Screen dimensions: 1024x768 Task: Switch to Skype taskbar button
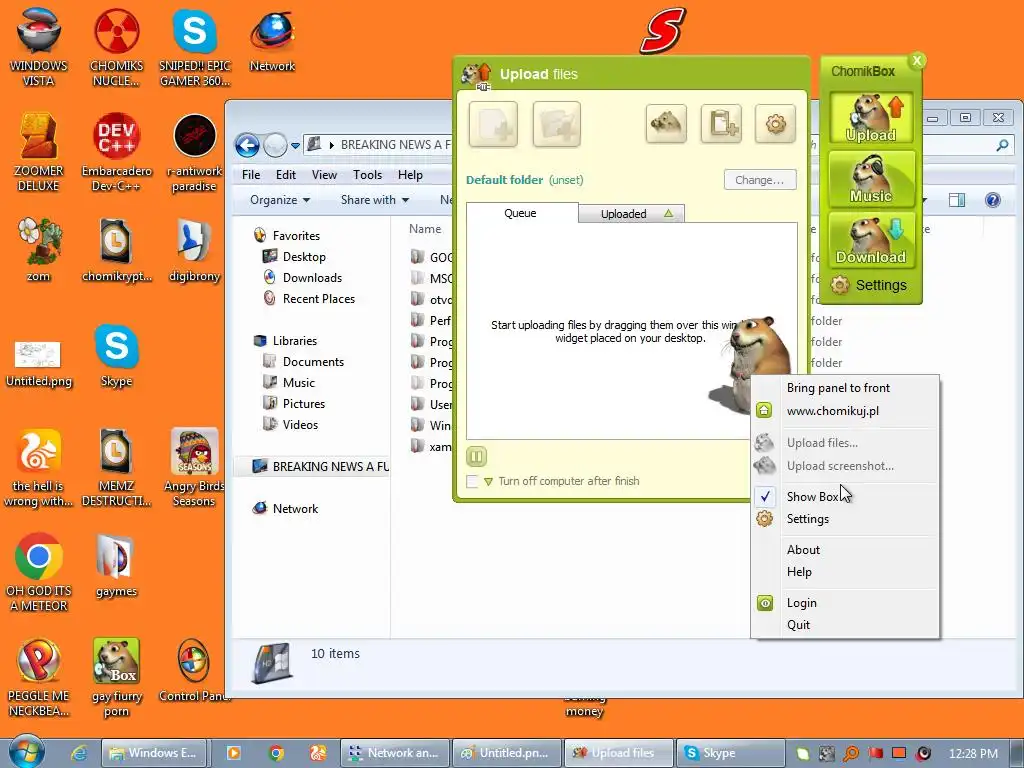coord(730,753)
